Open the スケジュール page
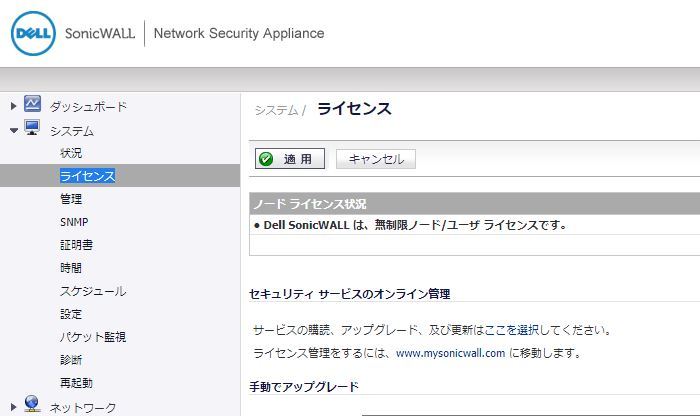 click(x=93, y=291)
